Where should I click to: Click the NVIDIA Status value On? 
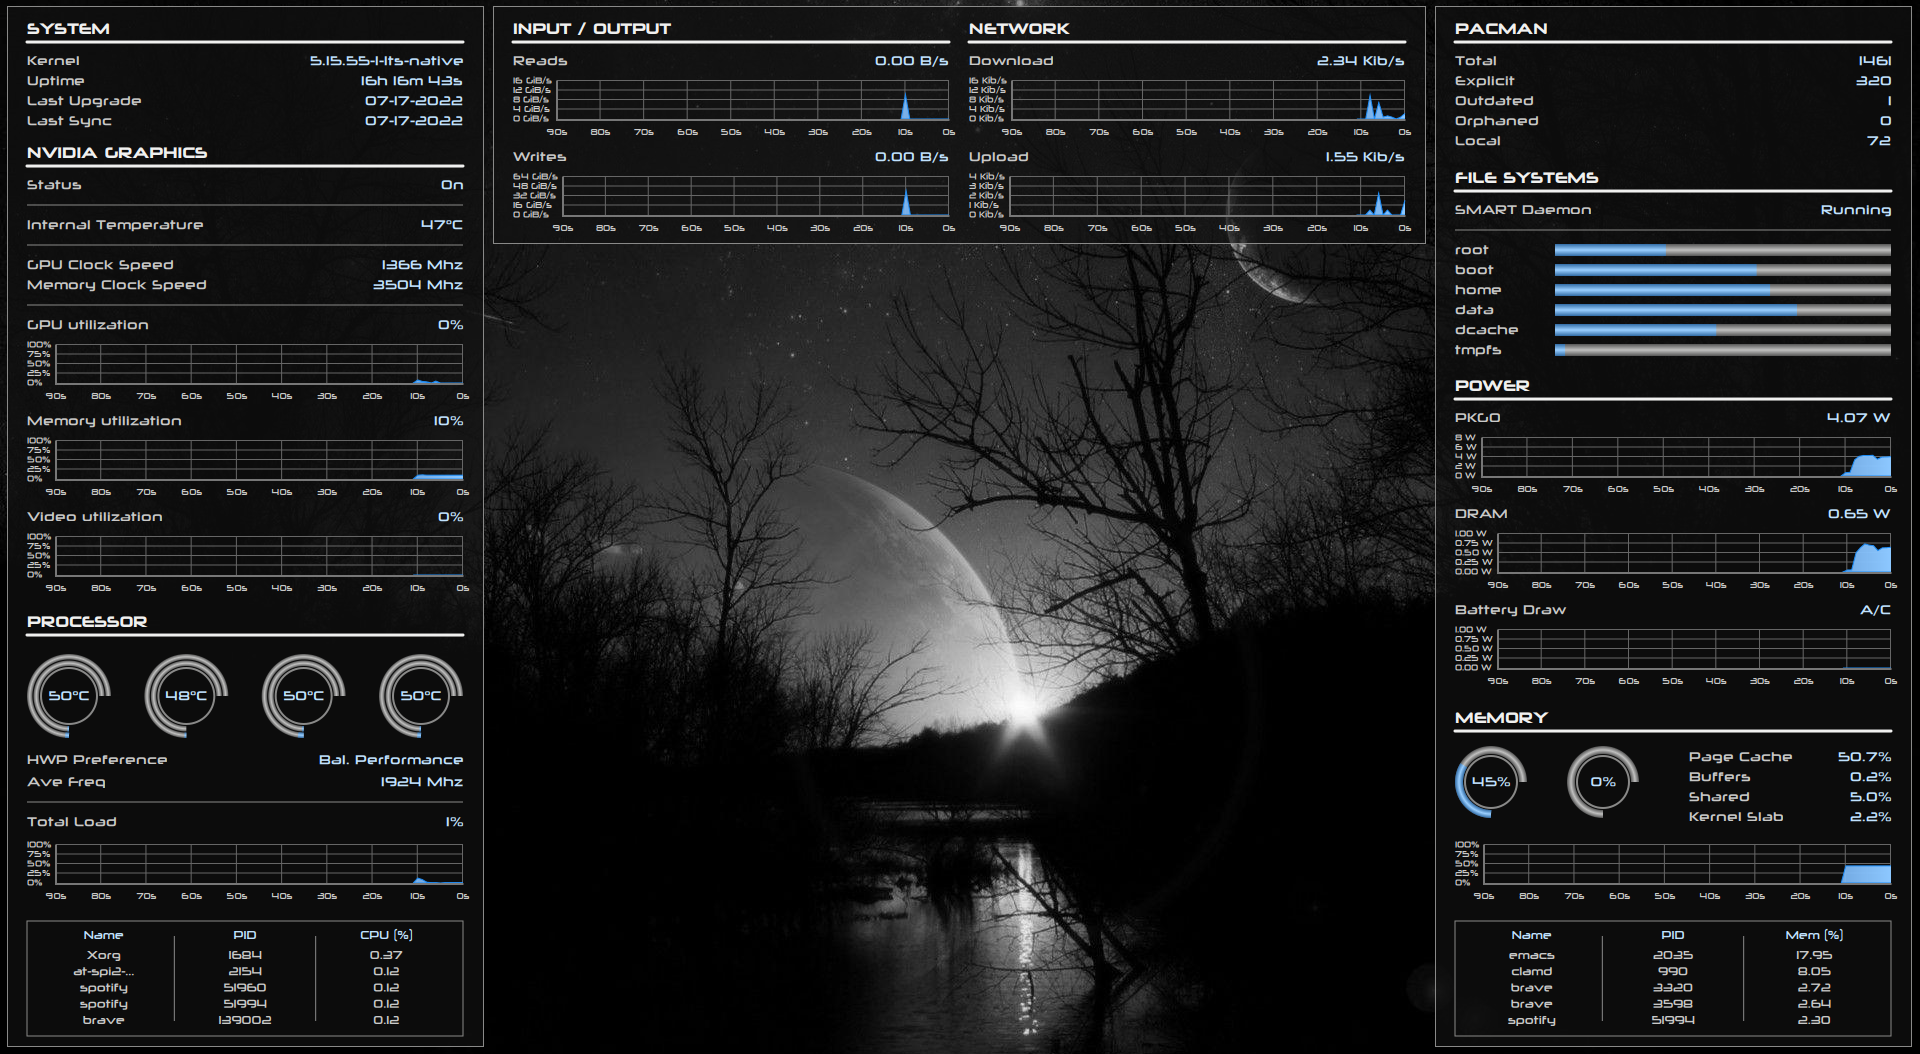(x=452, y=185)
